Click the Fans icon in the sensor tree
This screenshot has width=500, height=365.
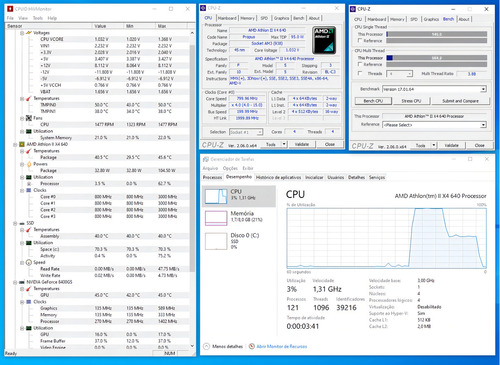pyautogui.click(x=29, y=118)
